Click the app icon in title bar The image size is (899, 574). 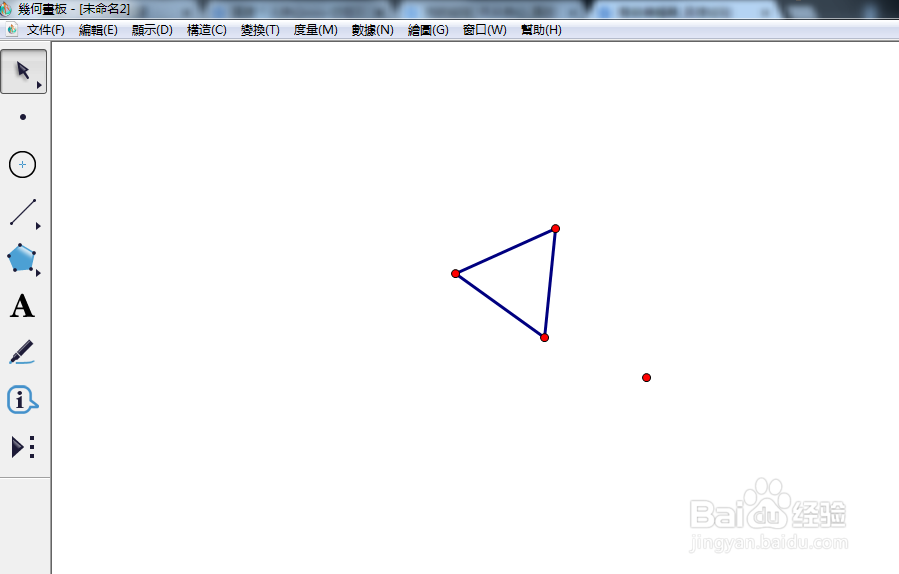point(6,9)
